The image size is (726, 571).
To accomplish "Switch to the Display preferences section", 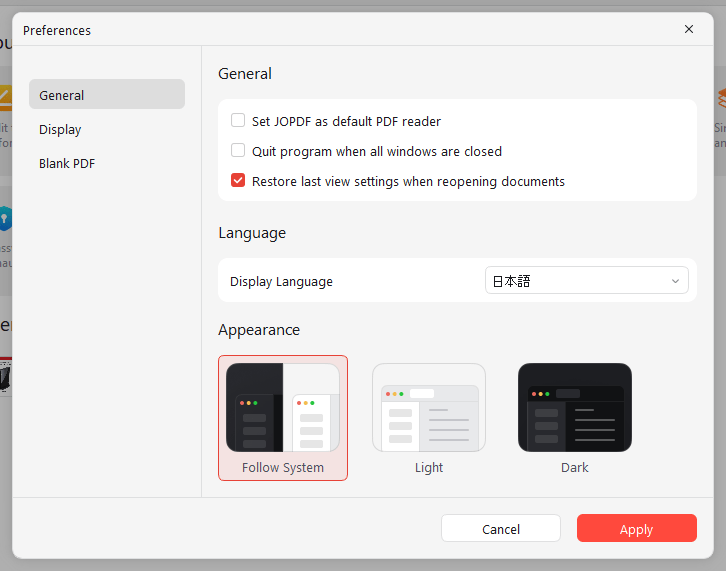I will (60, 129).
